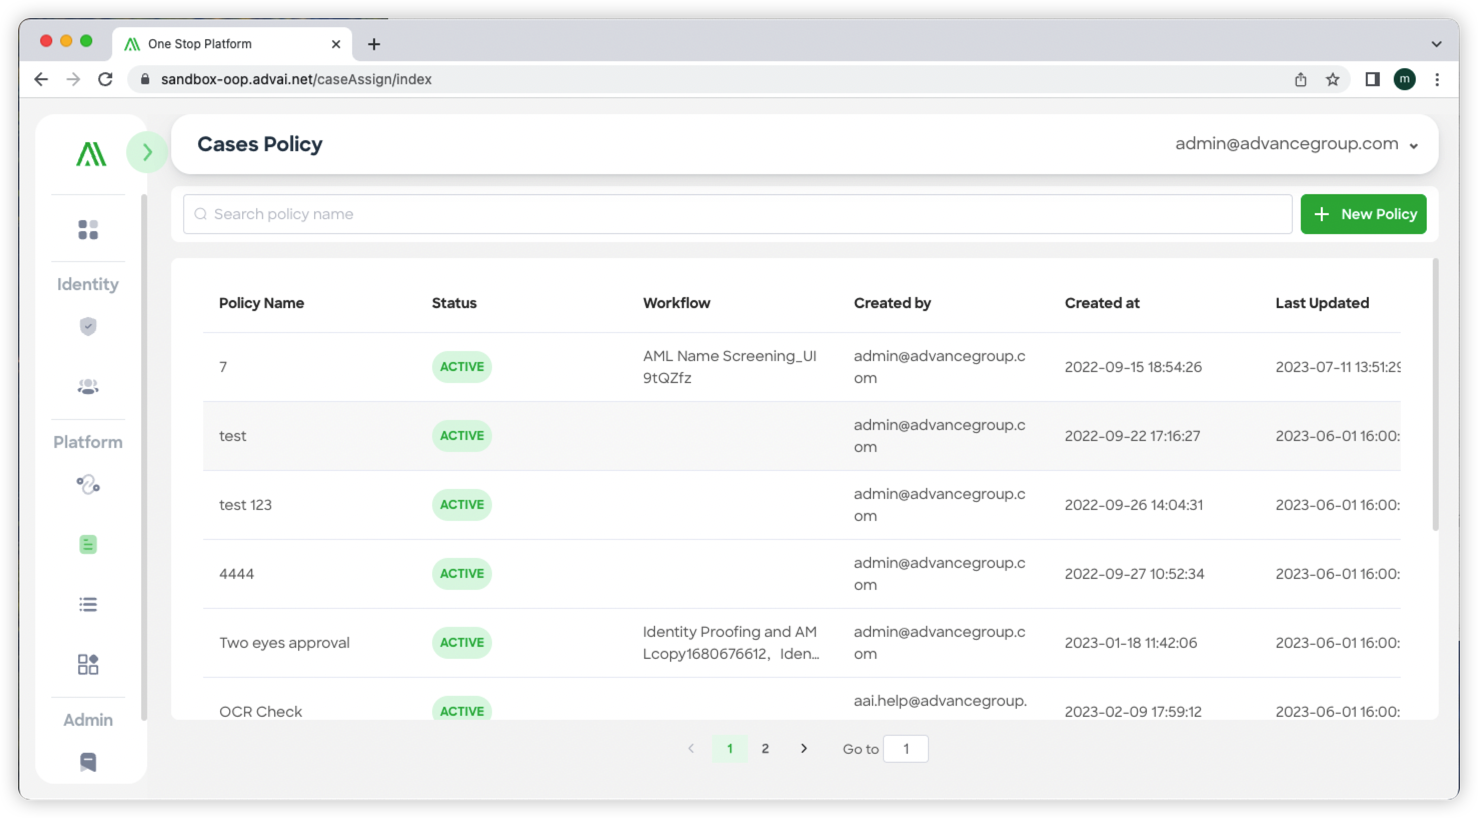Reload the page with refresh icon
1478x818 pixels.
105,79
